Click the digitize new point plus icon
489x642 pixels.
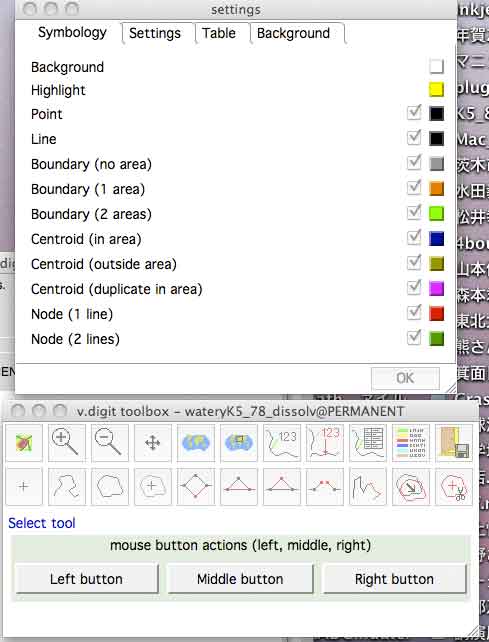(24, 486)
